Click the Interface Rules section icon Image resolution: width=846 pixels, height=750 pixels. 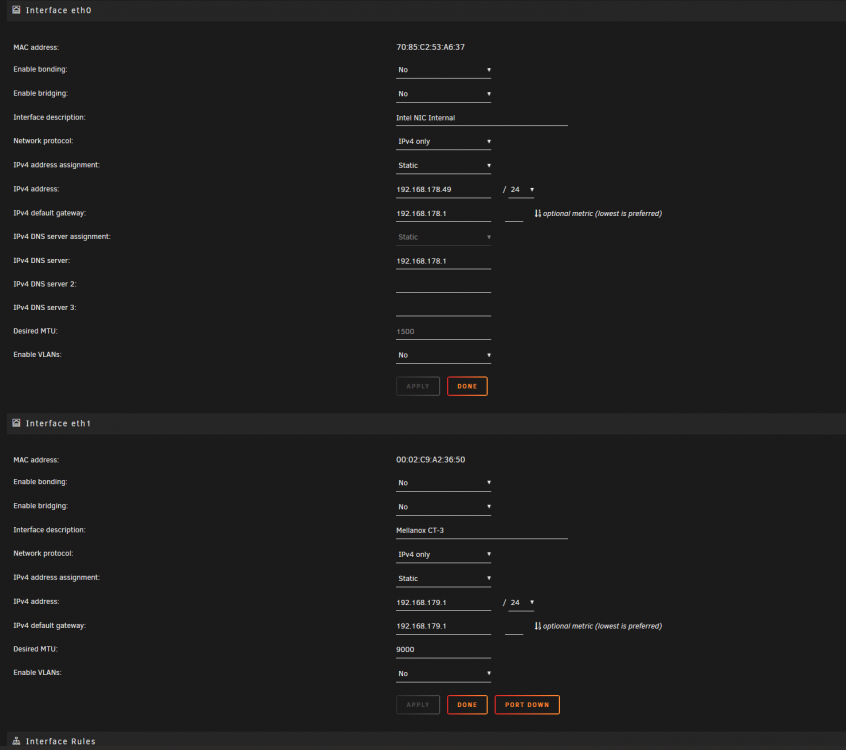(x=16, y=741)
